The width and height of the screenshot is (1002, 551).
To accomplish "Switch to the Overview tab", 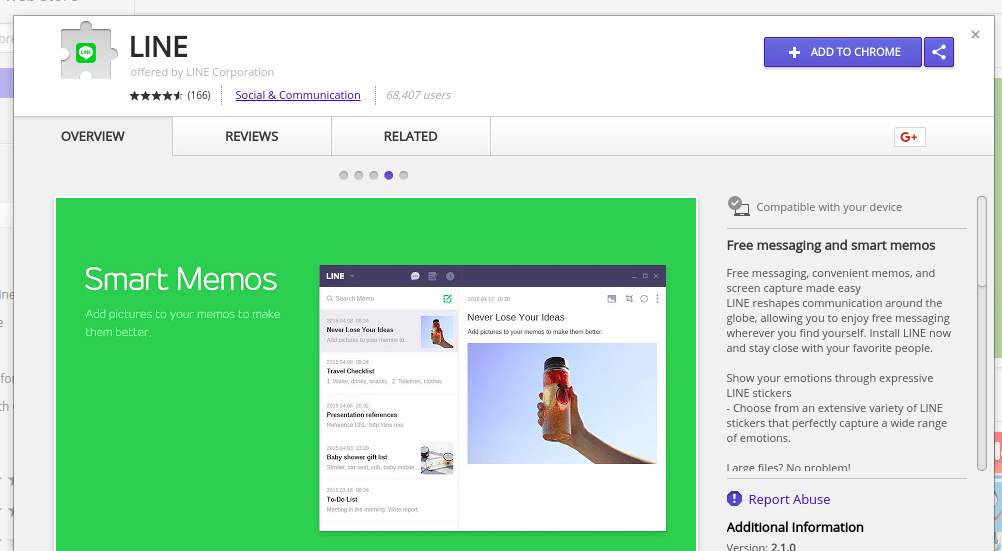I will [x=93, y=136].
